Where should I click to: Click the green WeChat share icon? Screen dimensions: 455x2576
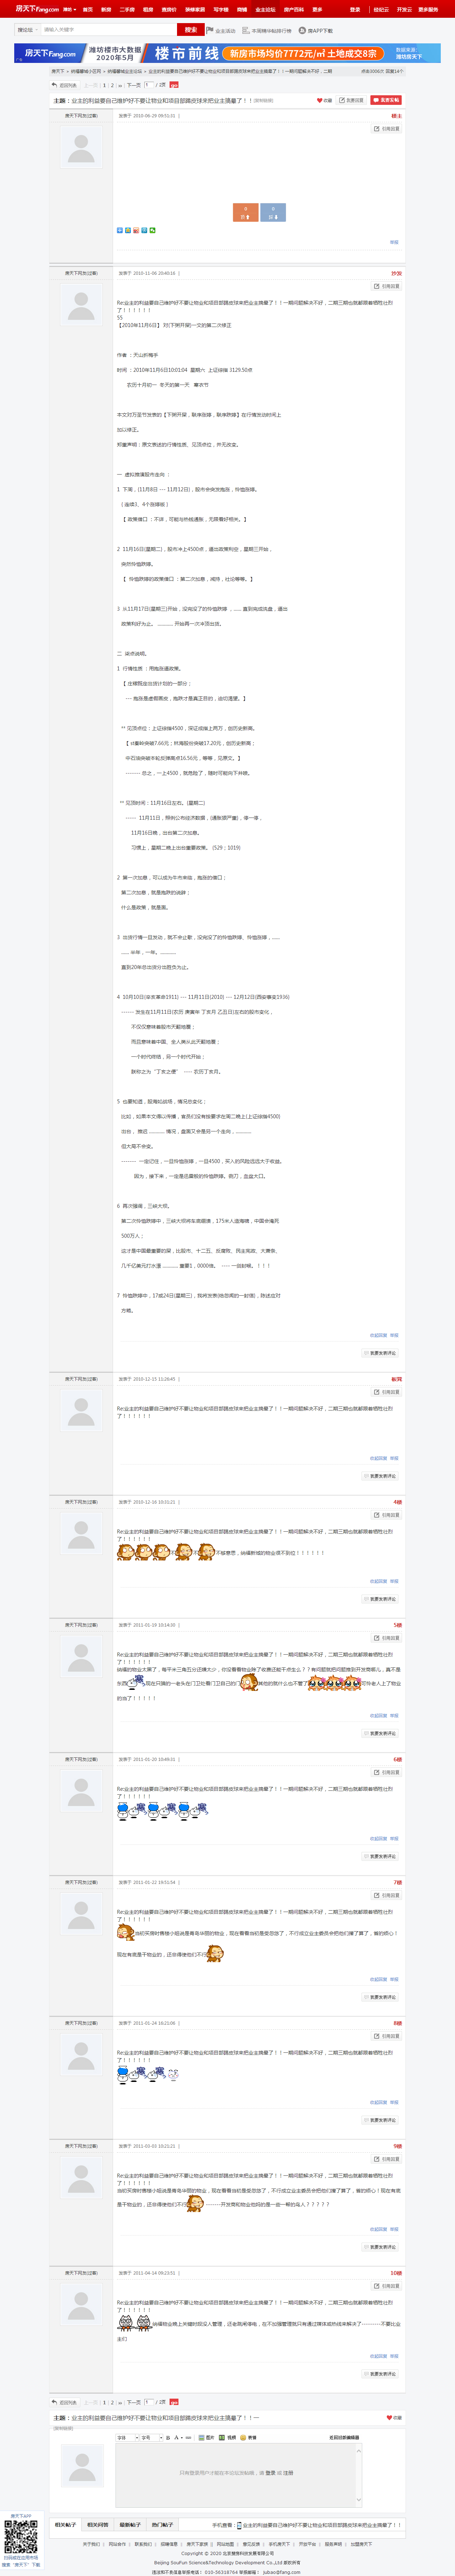coord(152,230)
